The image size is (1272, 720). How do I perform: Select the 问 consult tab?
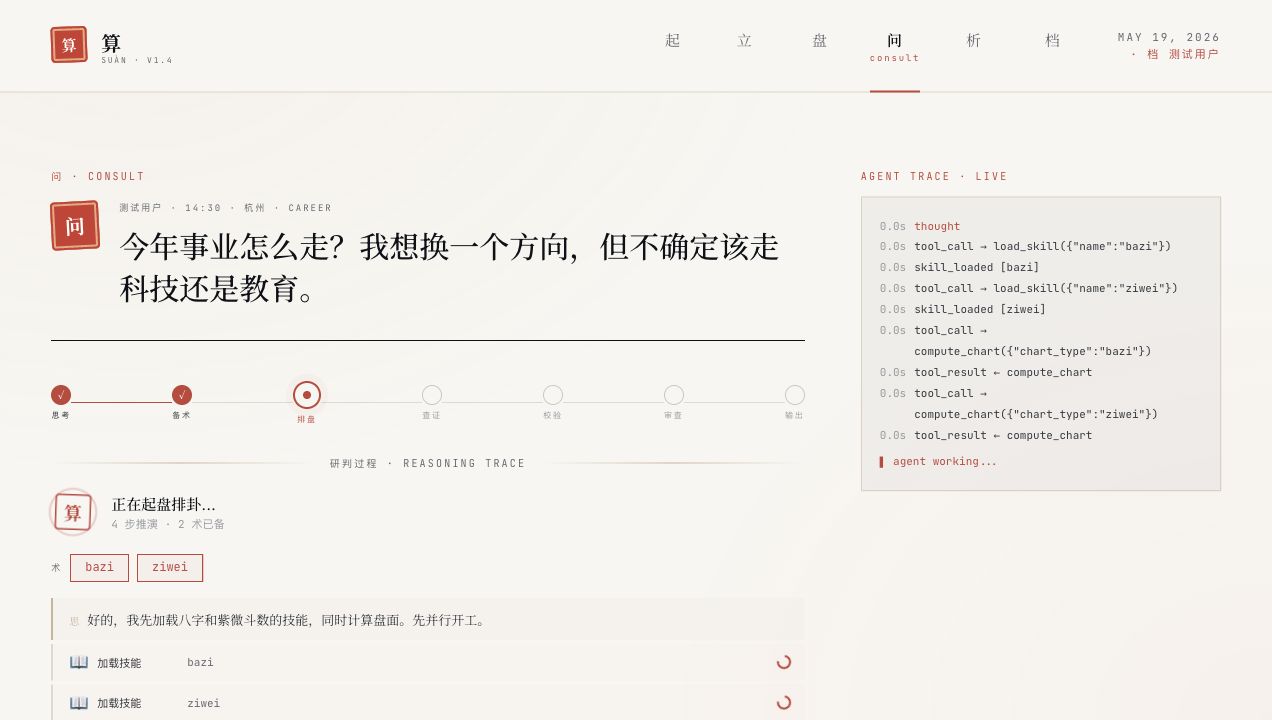[x=895, y=46]
